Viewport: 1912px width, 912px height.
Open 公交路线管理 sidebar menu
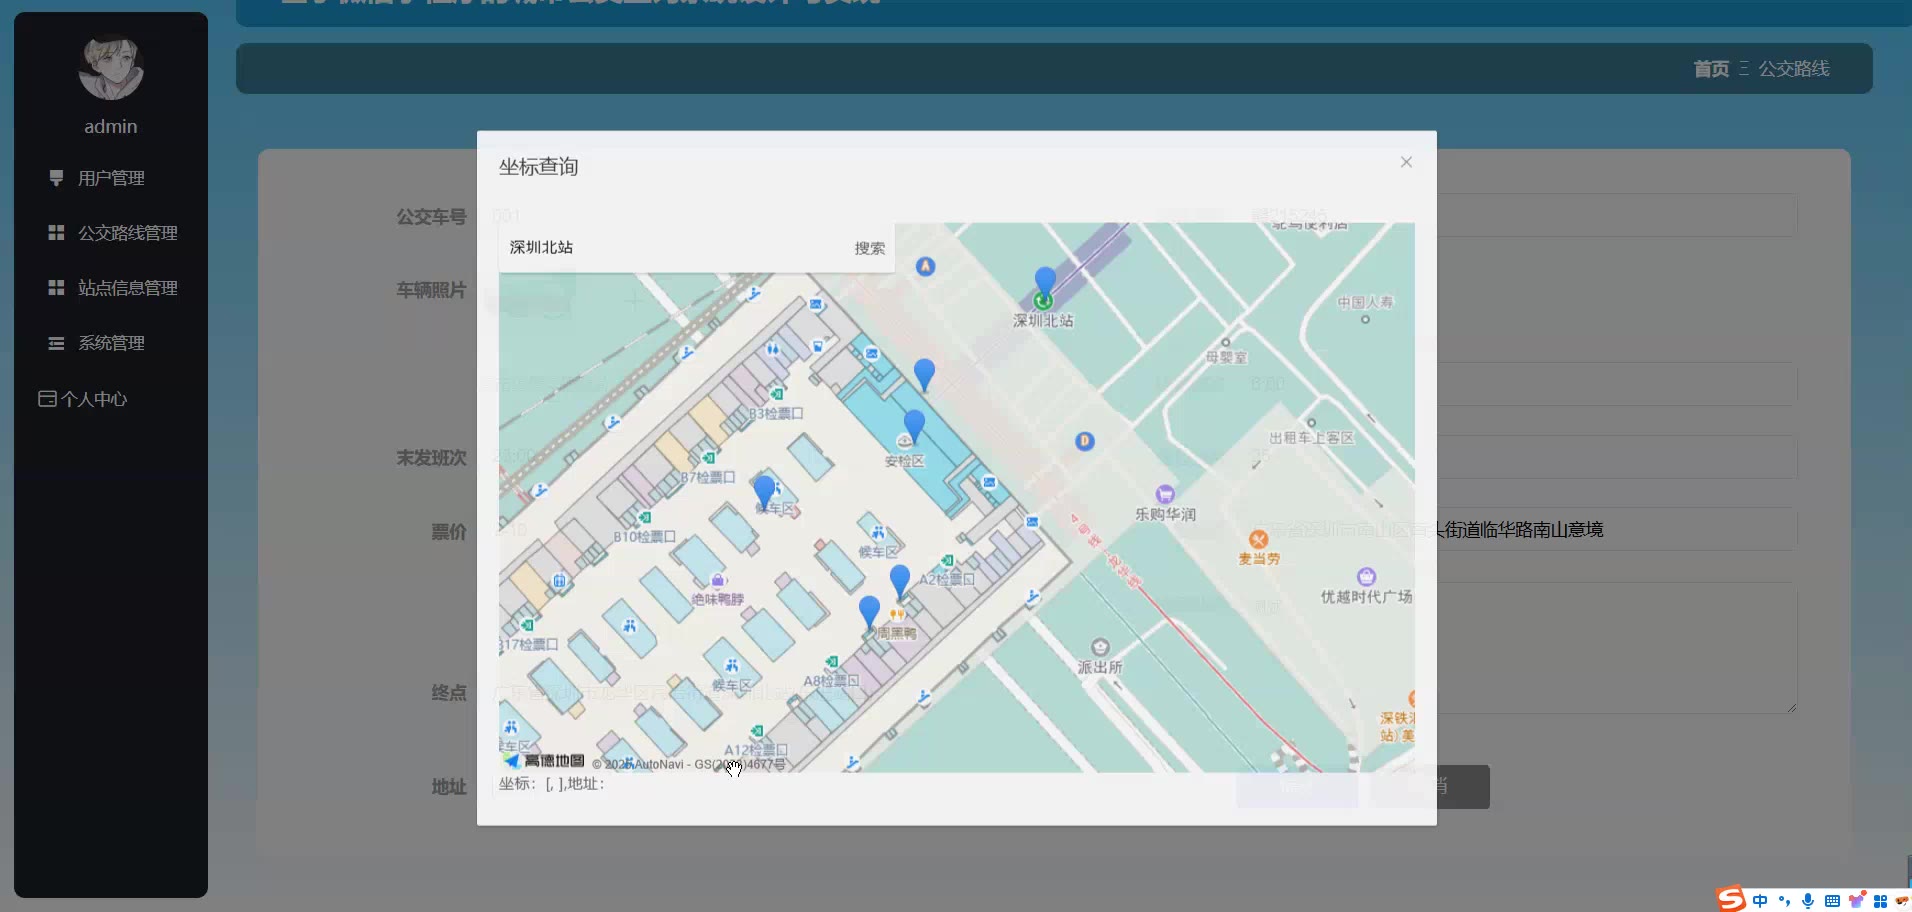click(127, 233)
